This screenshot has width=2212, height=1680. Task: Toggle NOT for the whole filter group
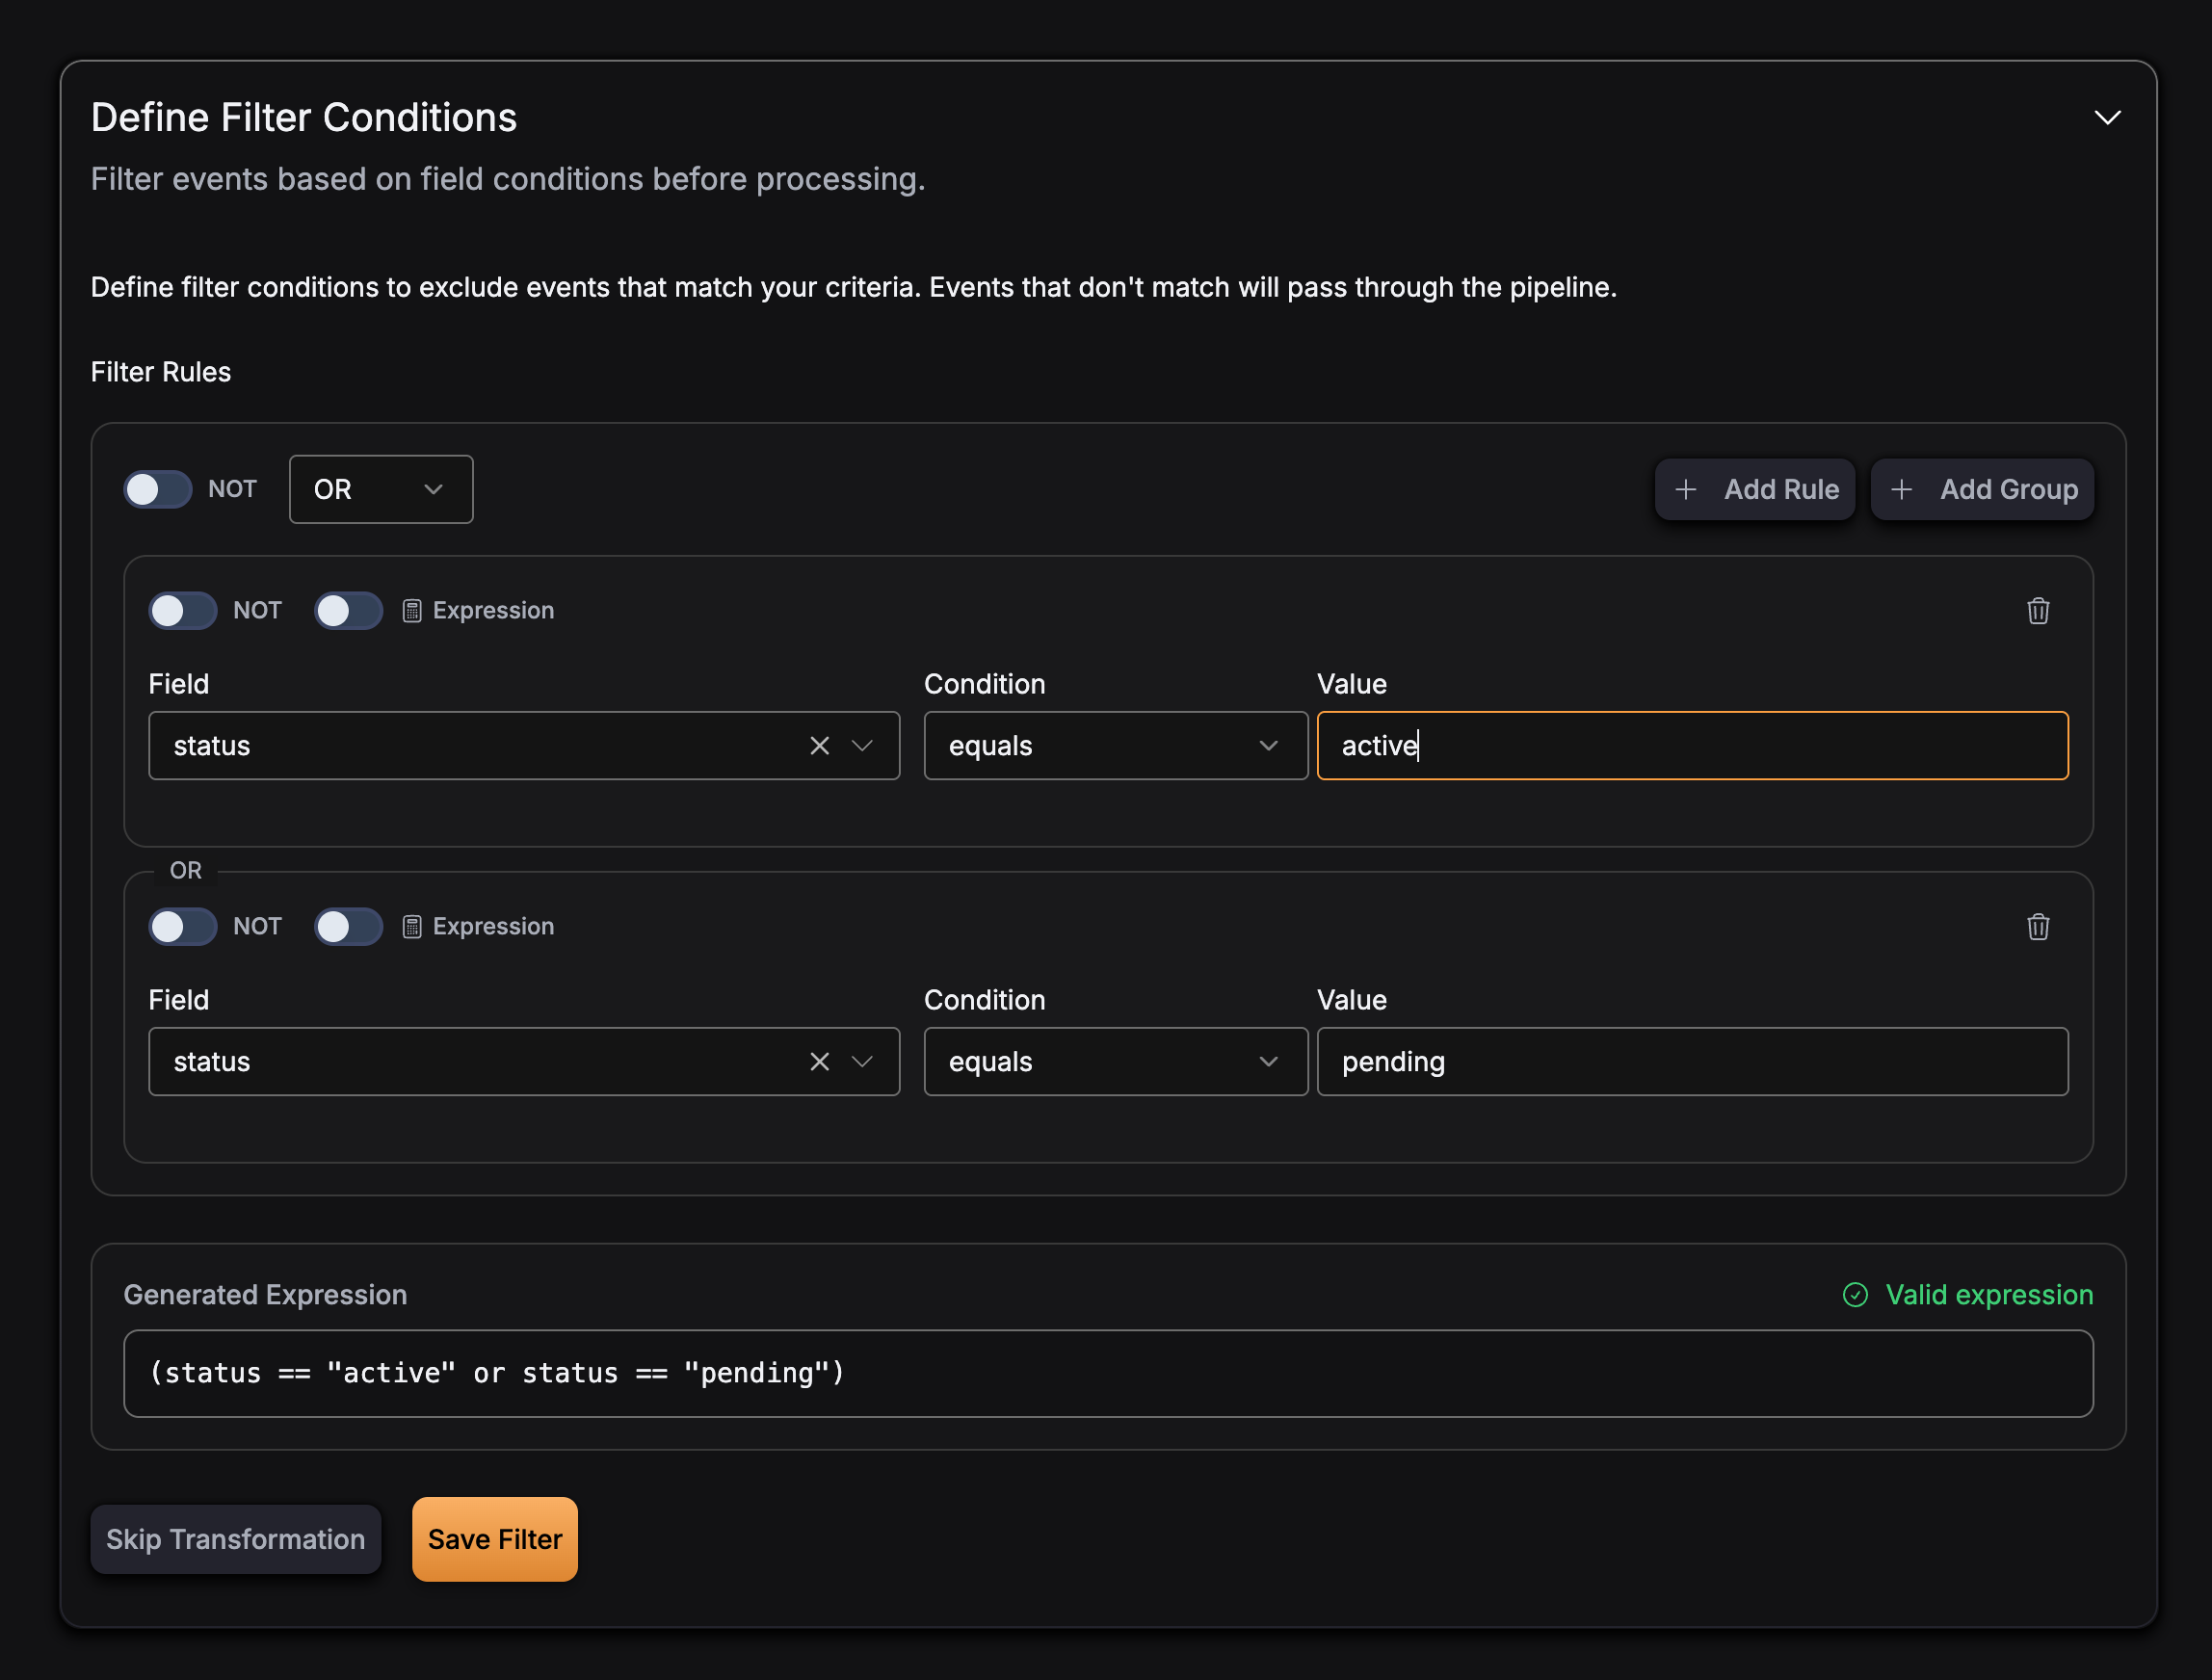[x=157, y=489]
